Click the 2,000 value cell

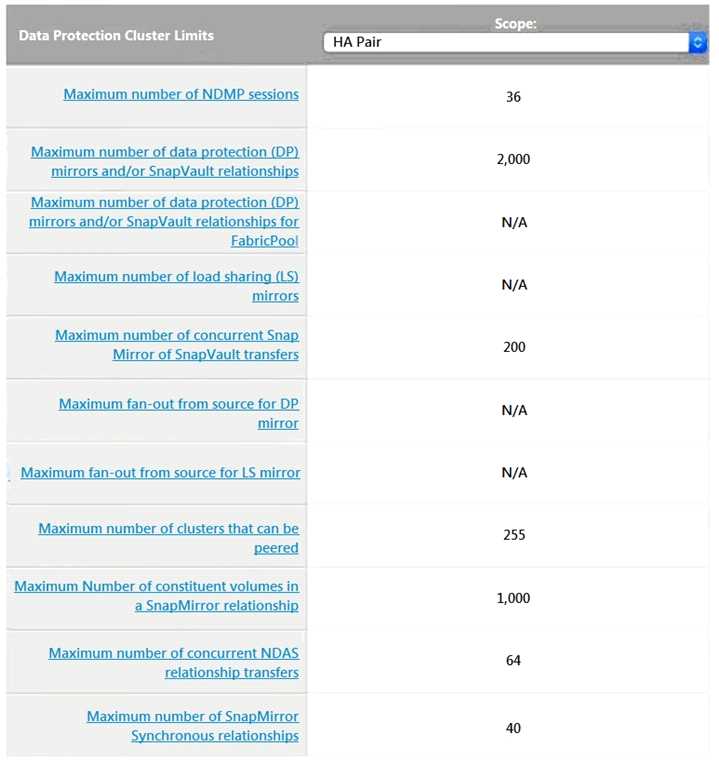point(513,160)
